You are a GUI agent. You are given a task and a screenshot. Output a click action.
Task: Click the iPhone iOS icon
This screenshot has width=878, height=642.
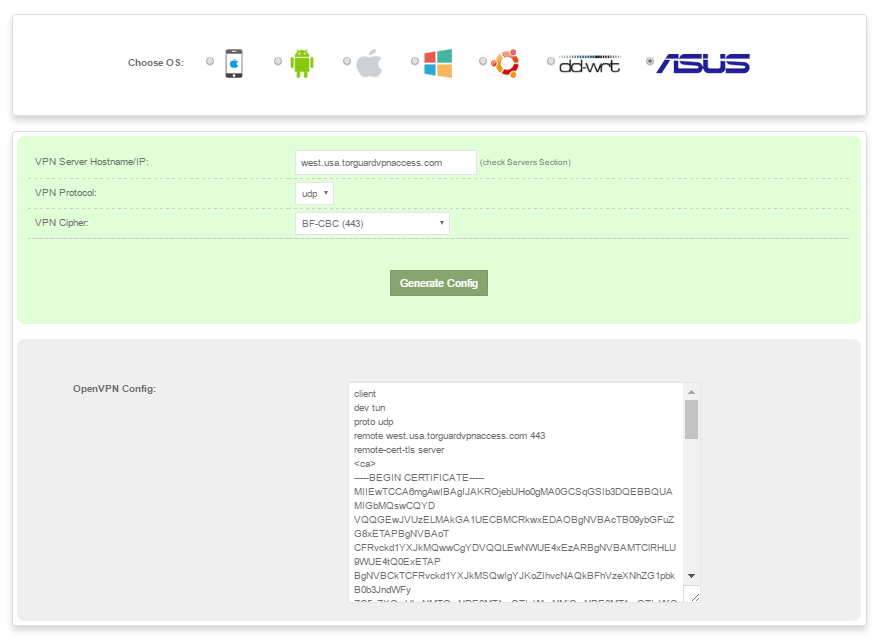[x=233, y=63]
